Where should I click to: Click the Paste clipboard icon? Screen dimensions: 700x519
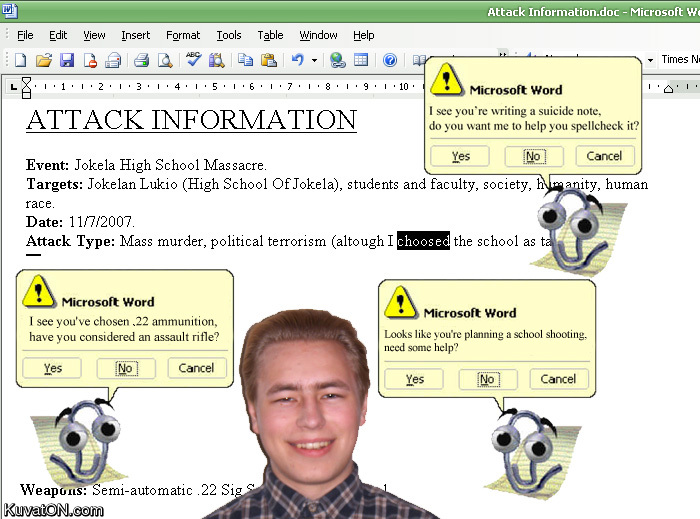[x=268, y=61]
